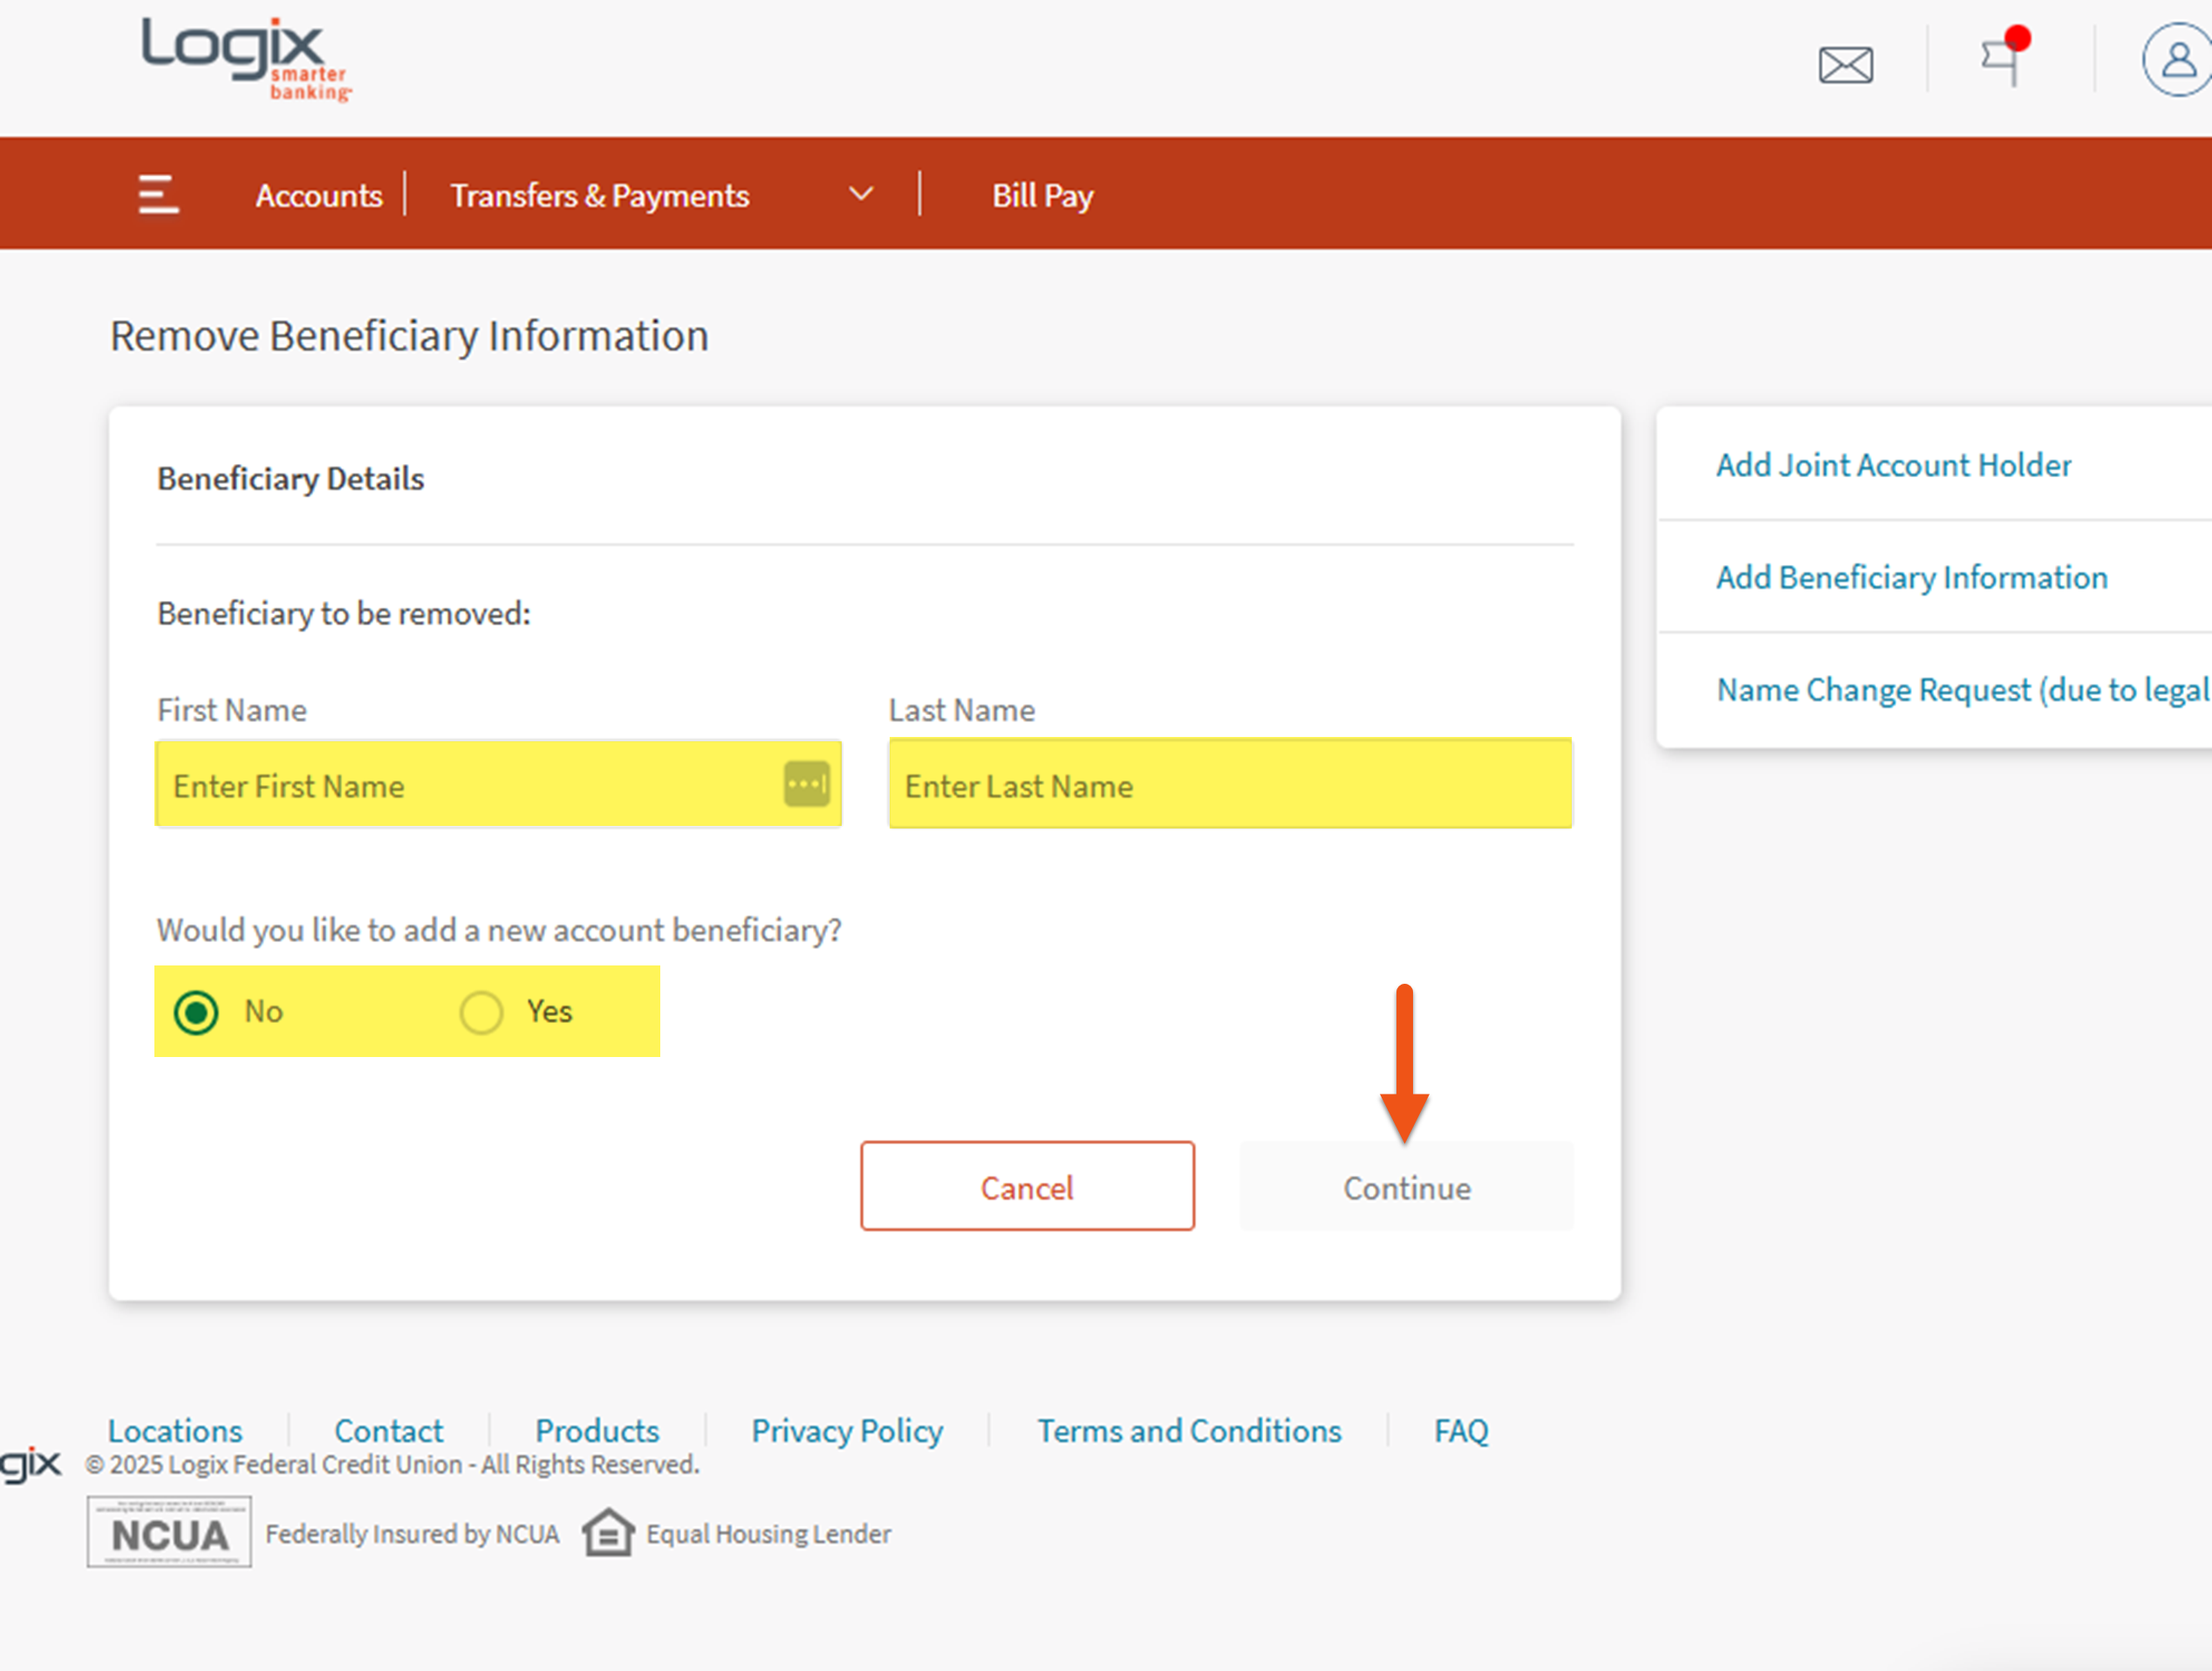Viewport: 2212px width, 1671px height.
Task: Open the messages envelope icon
Action: click(x=1845, y=65)
